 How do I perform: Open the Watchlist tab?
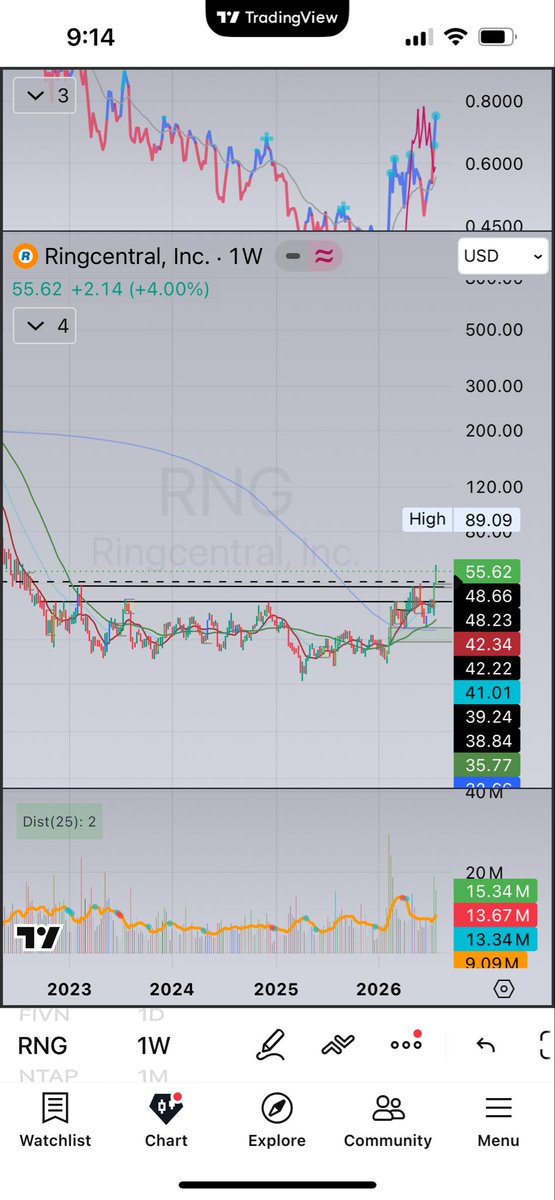[55, 1119]
